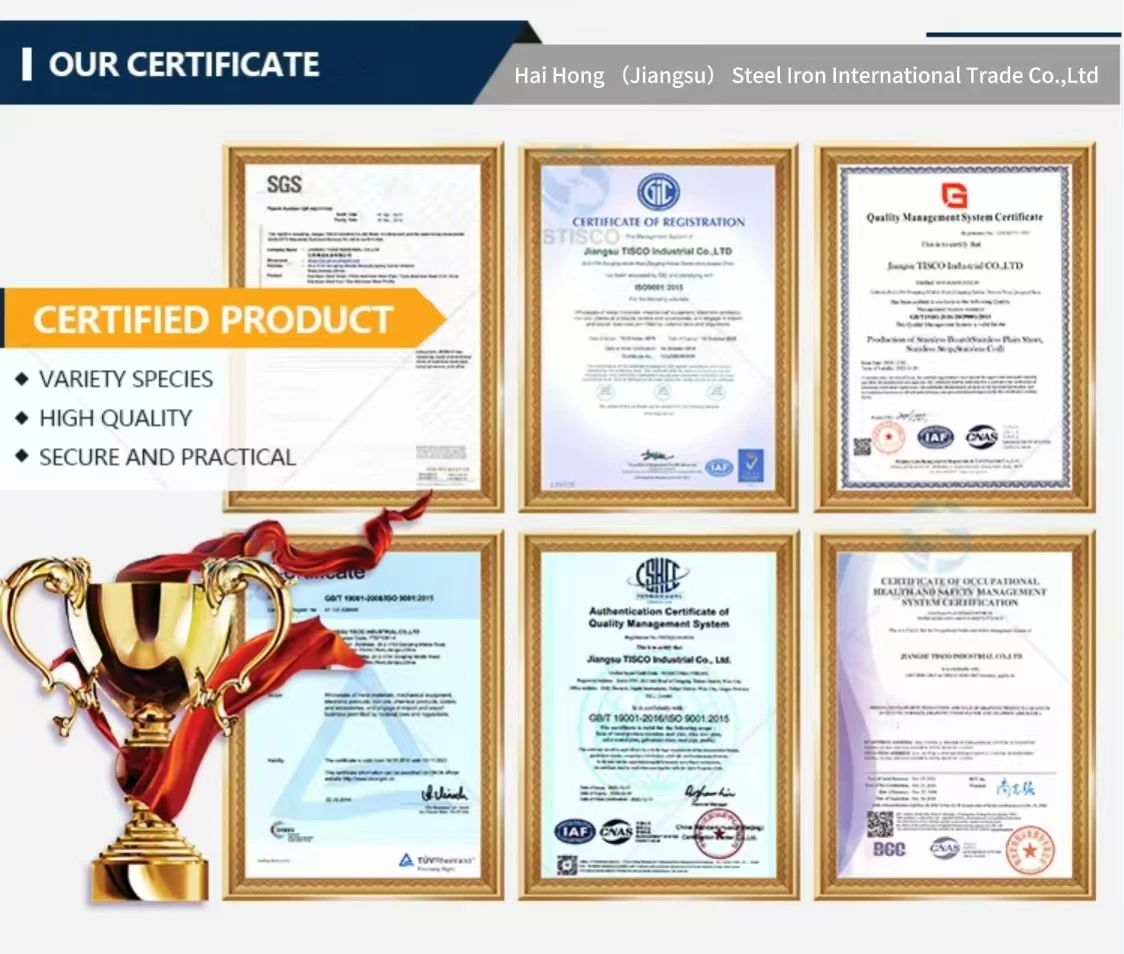Open the Quality Management System Certificate image
The height and width of the screenshot is (954, 1124).
pyautogui.click(x=954, y=328)
